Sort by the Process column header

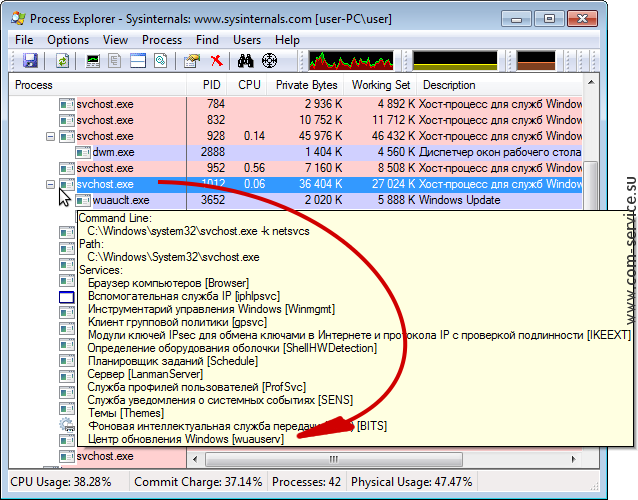98,85
